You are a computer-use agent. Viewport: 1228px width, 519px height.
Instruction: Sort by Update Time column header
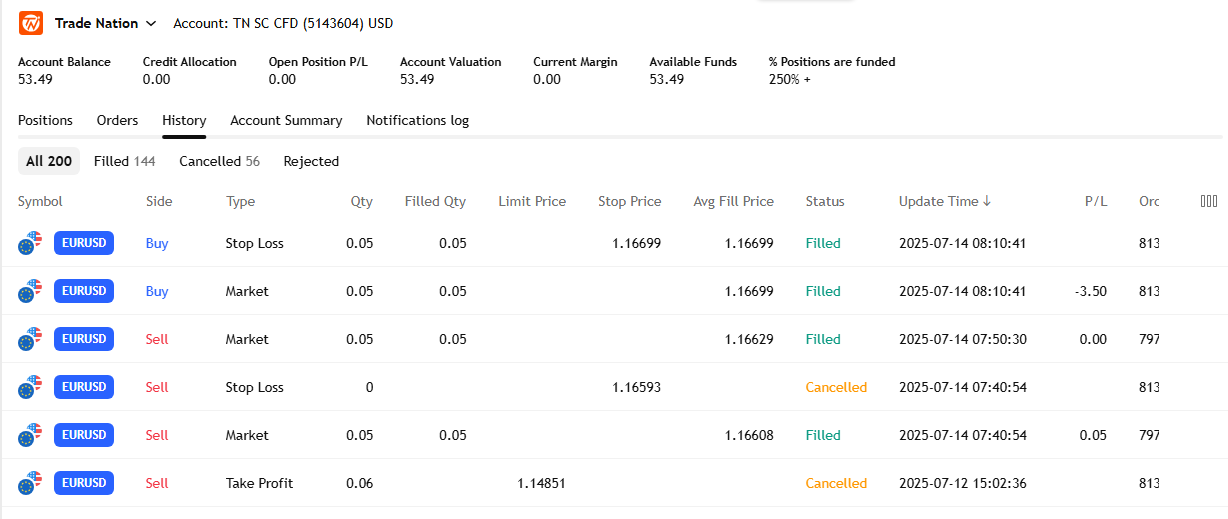click(944, 201)
